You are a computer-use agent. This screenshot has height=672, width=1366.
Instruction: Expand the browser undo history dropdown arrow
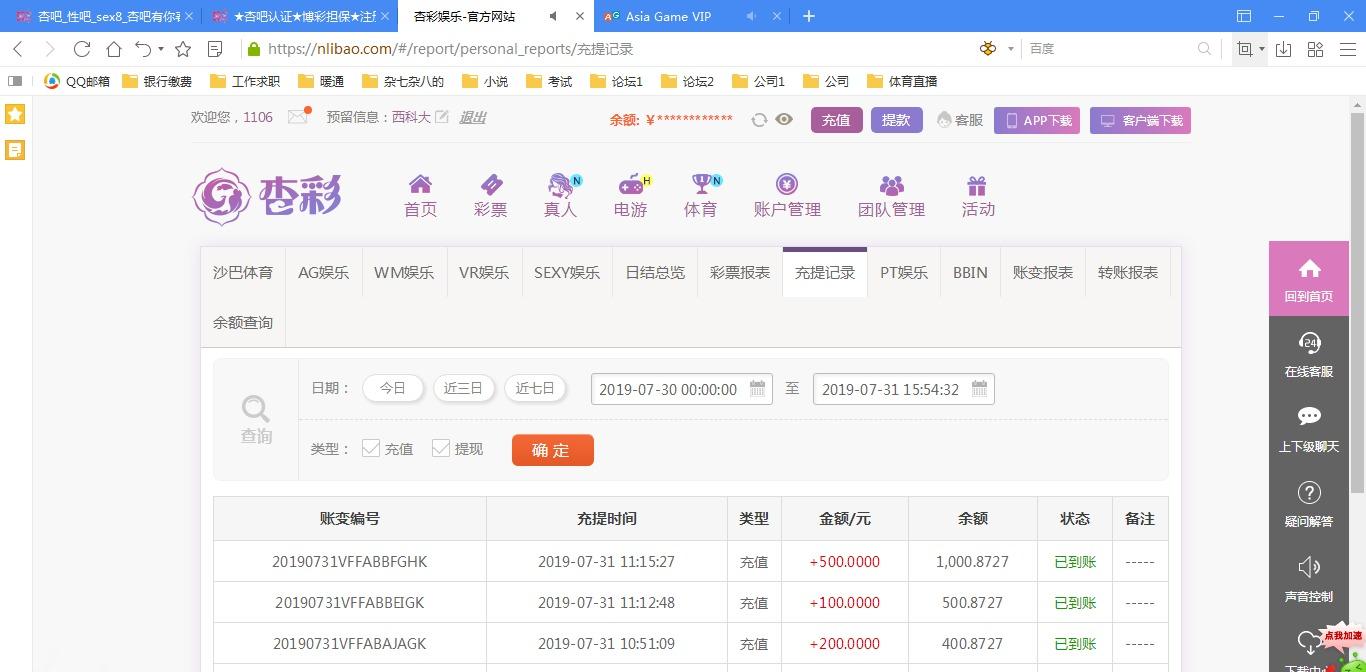click(161, 49)
